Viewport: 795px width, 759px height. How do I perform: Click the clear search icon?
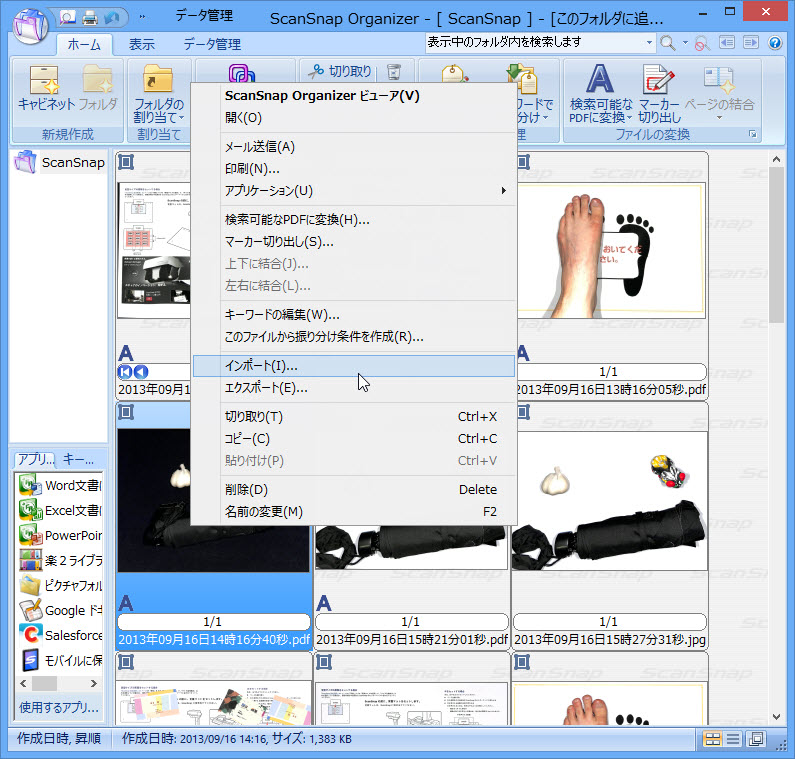click(702, 43)
